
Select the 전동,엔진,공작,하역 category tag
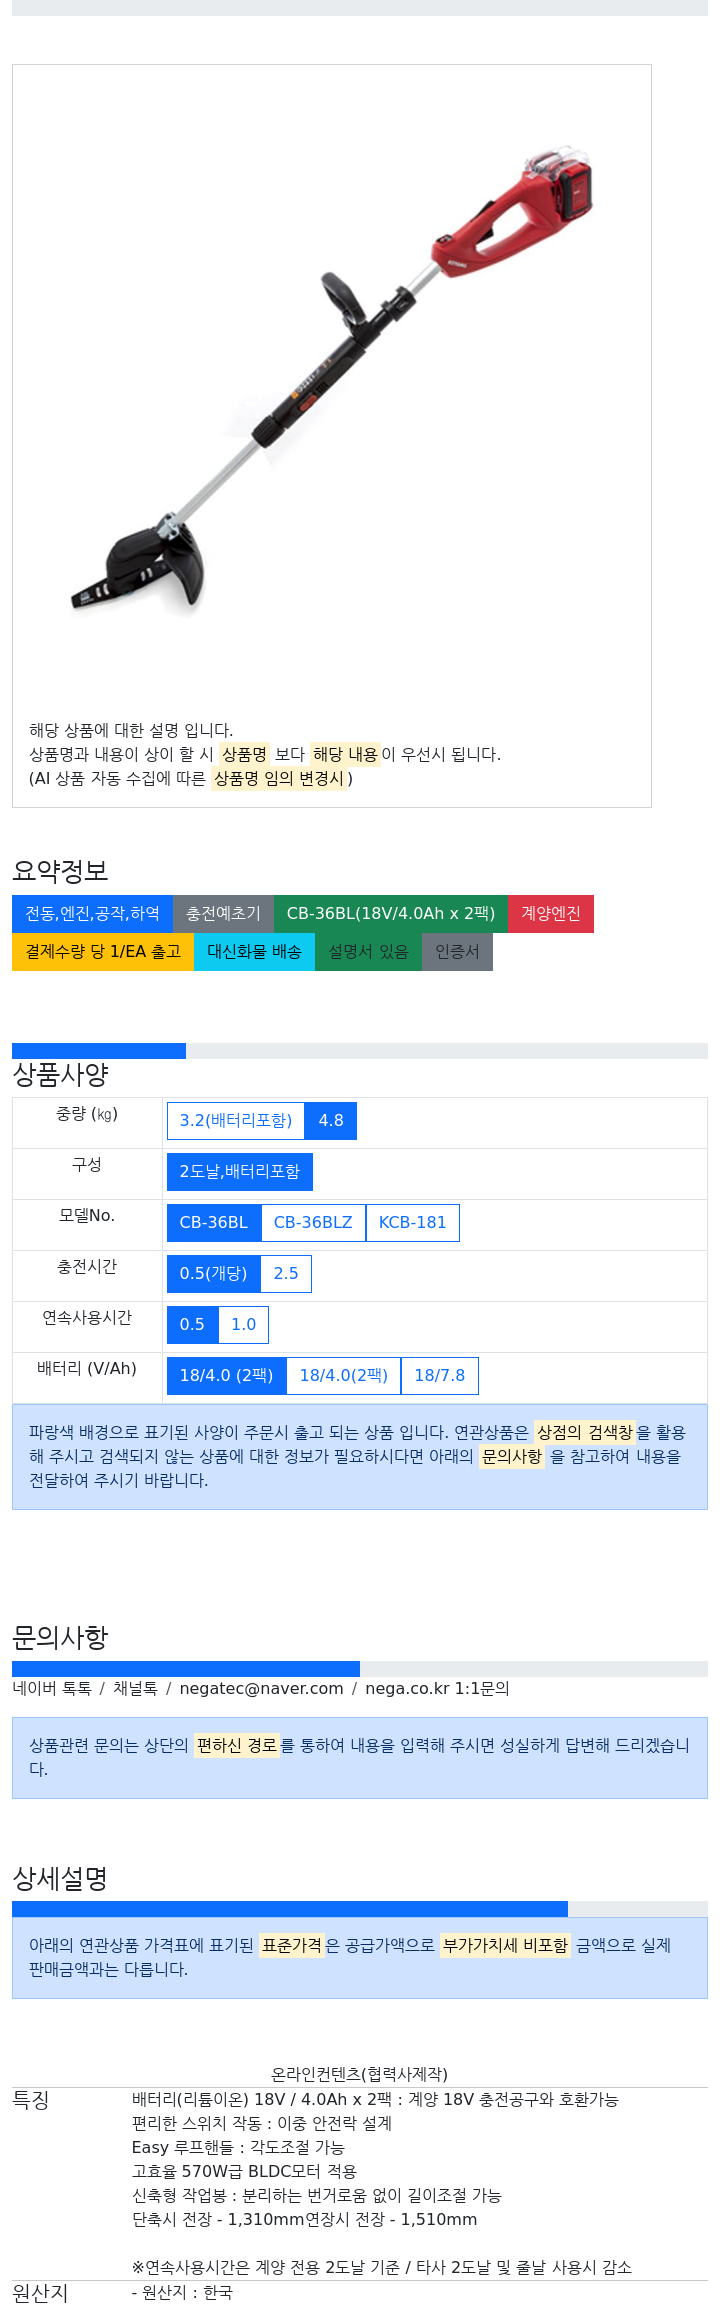click(92, 913)
